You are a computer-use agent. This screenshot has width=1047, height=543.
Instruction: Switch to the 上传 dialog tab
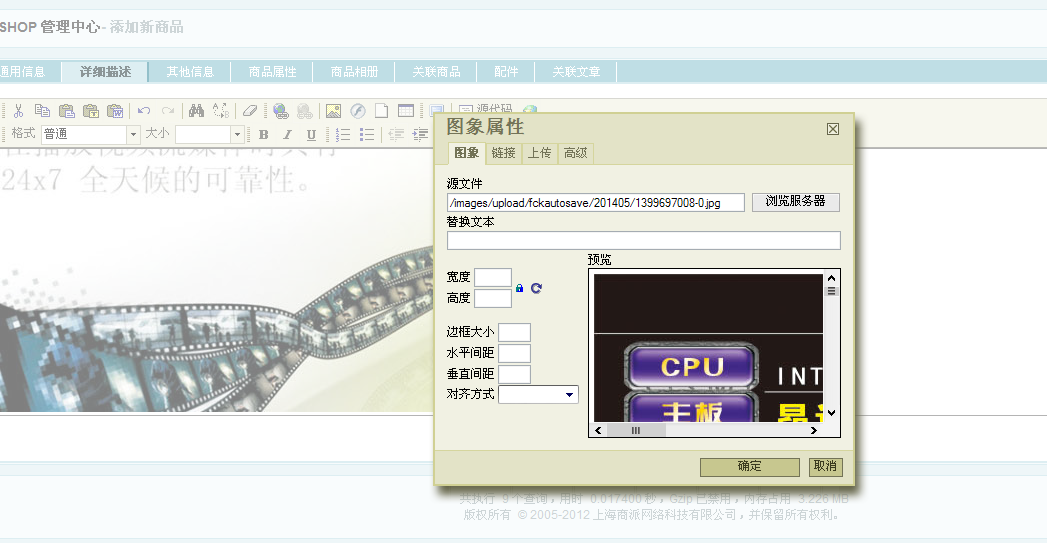(x=540, y=153)
